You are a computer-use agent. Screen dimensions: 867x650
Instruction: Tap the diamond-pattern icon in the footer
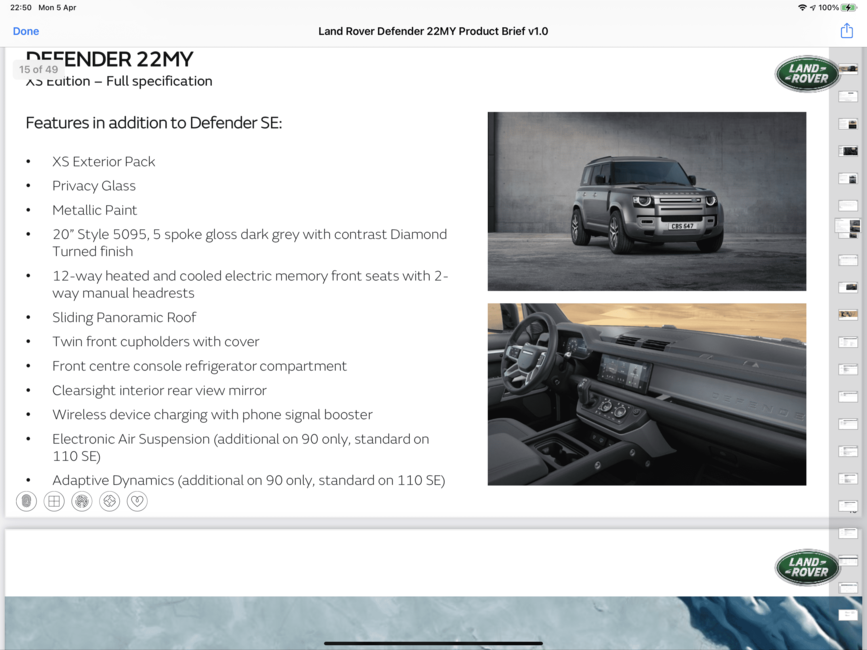click(x=109, y=501)
